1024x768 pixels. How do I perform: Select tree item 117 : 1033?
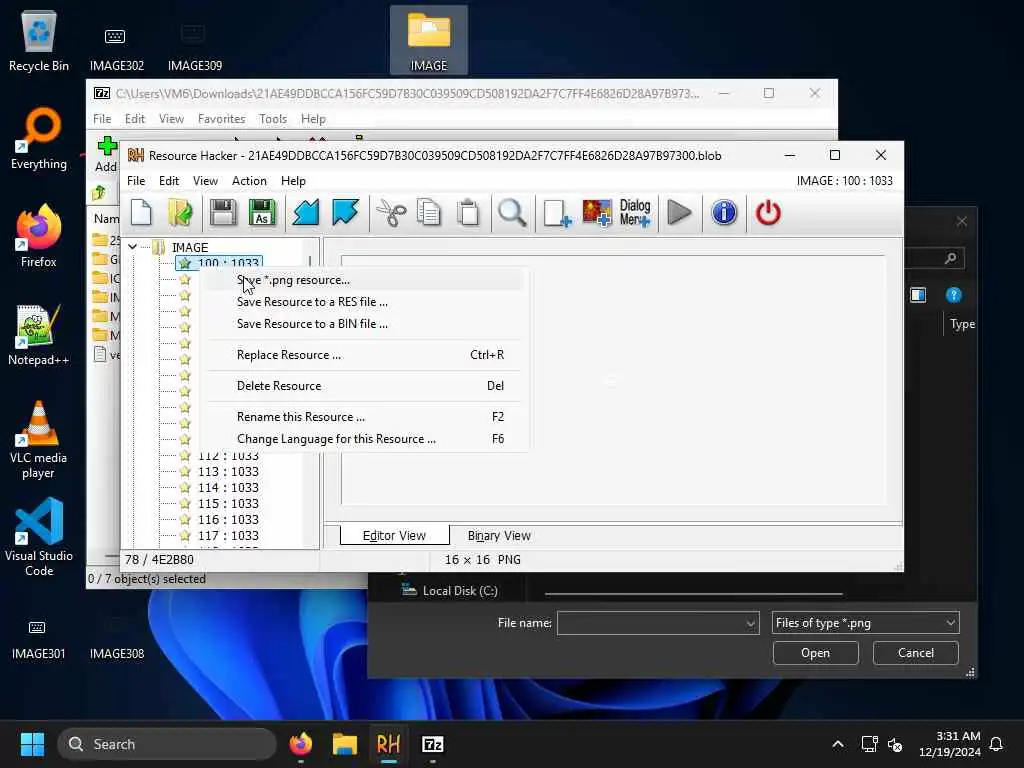[x=228, y=536]
